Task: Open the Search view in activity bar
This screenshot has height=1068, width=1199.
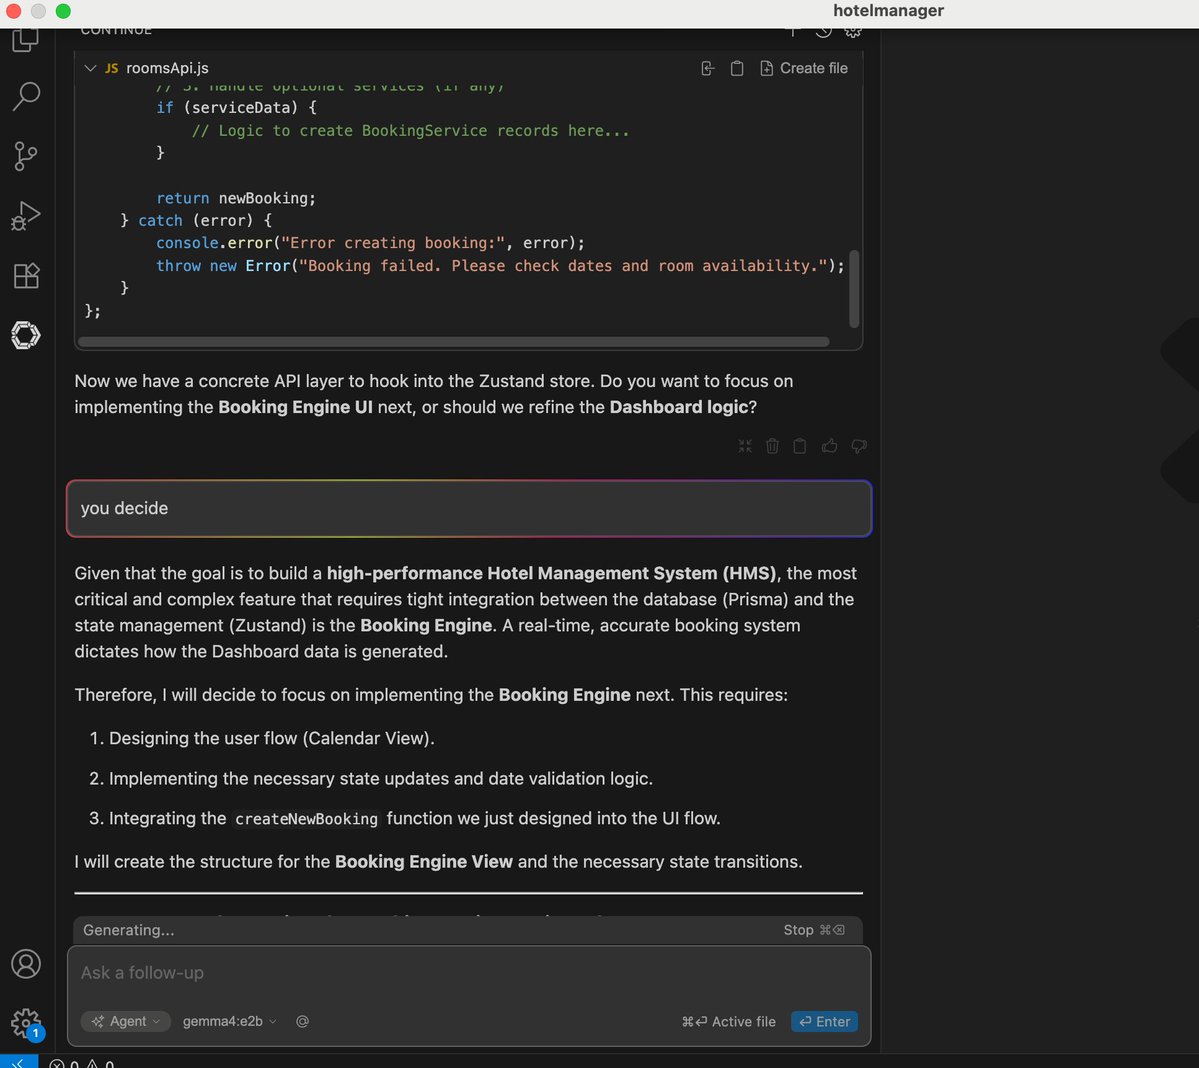Action: (26, 96)
